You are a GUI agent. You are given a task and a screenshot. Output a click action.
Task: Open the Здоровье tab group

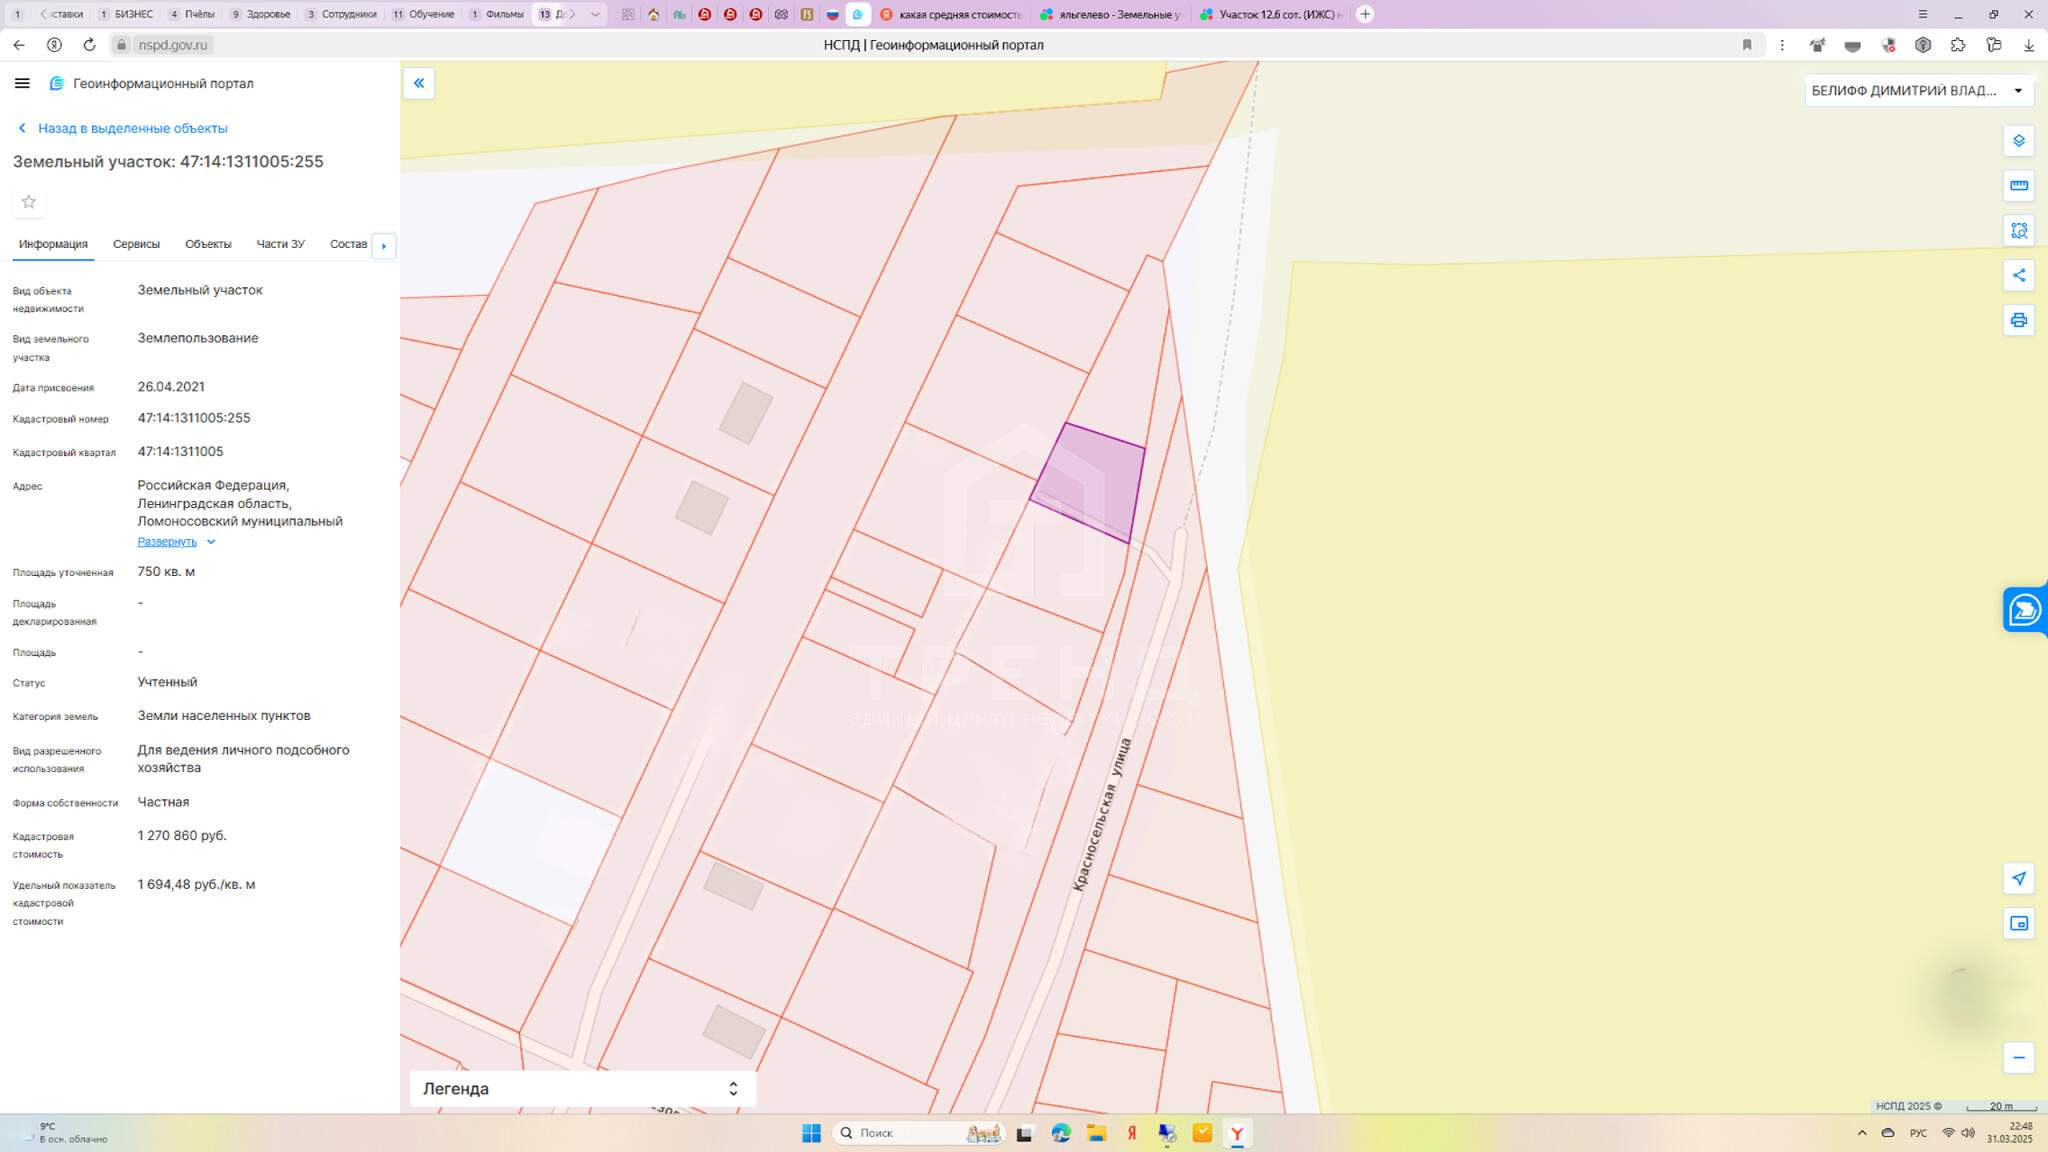click(x=260, y=14)
